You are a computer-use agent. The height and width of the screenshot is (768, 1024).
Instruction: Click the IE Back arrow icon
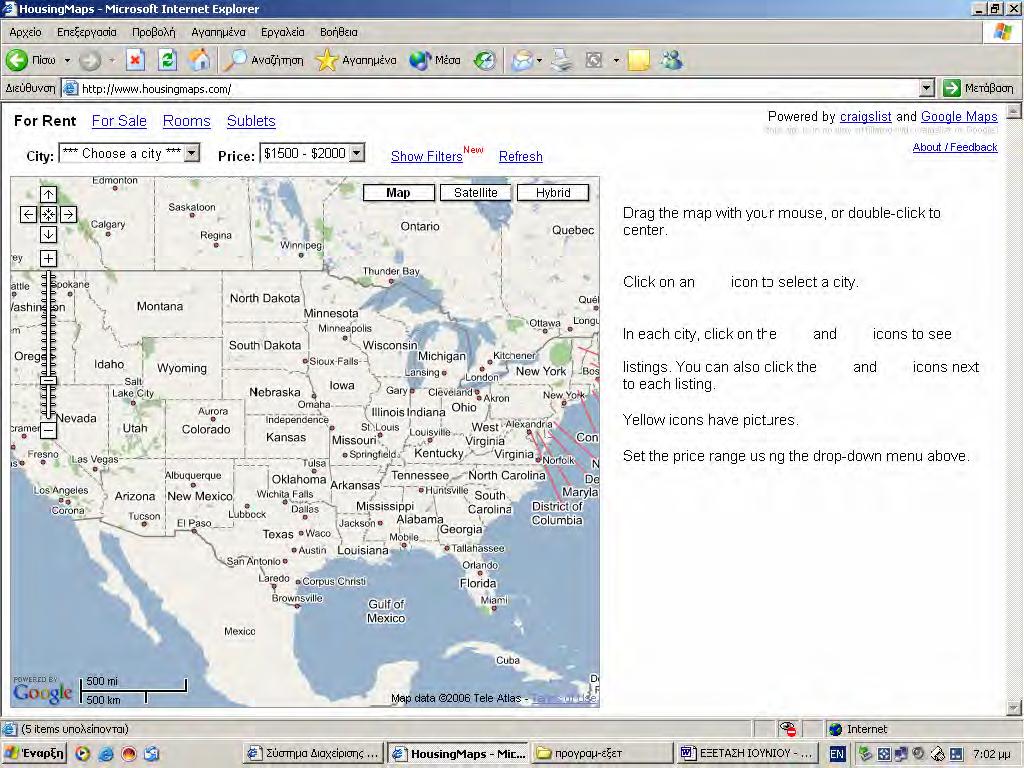[17, 61]
